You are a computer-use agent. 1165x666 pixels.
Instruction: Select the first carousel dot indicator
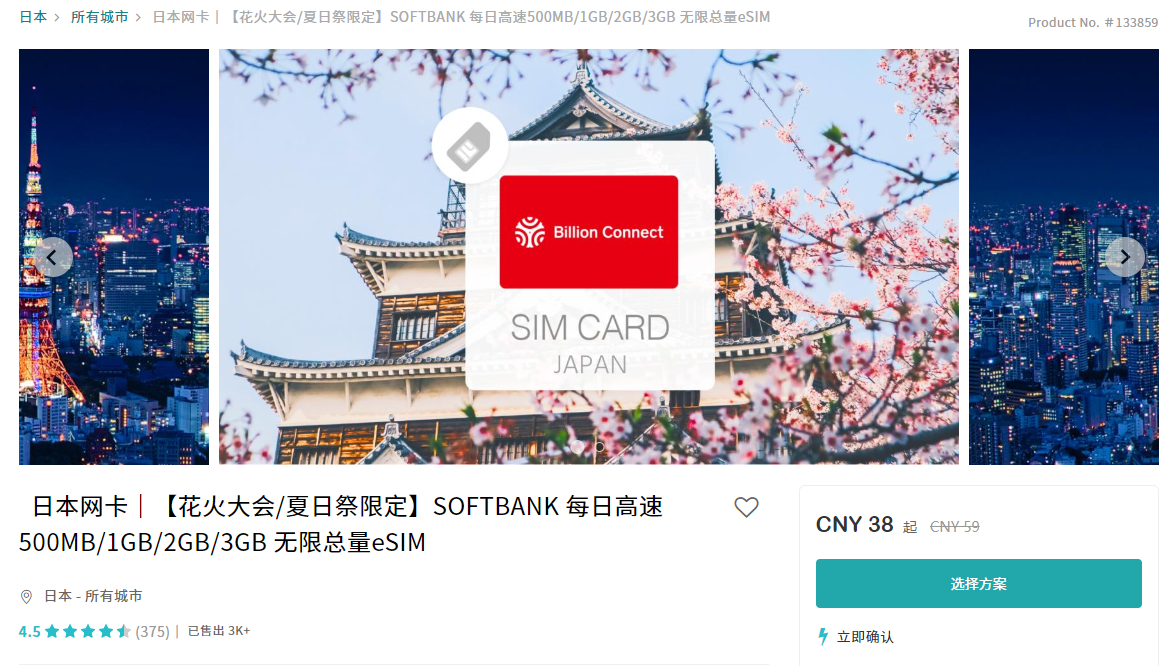pos(577,446)
